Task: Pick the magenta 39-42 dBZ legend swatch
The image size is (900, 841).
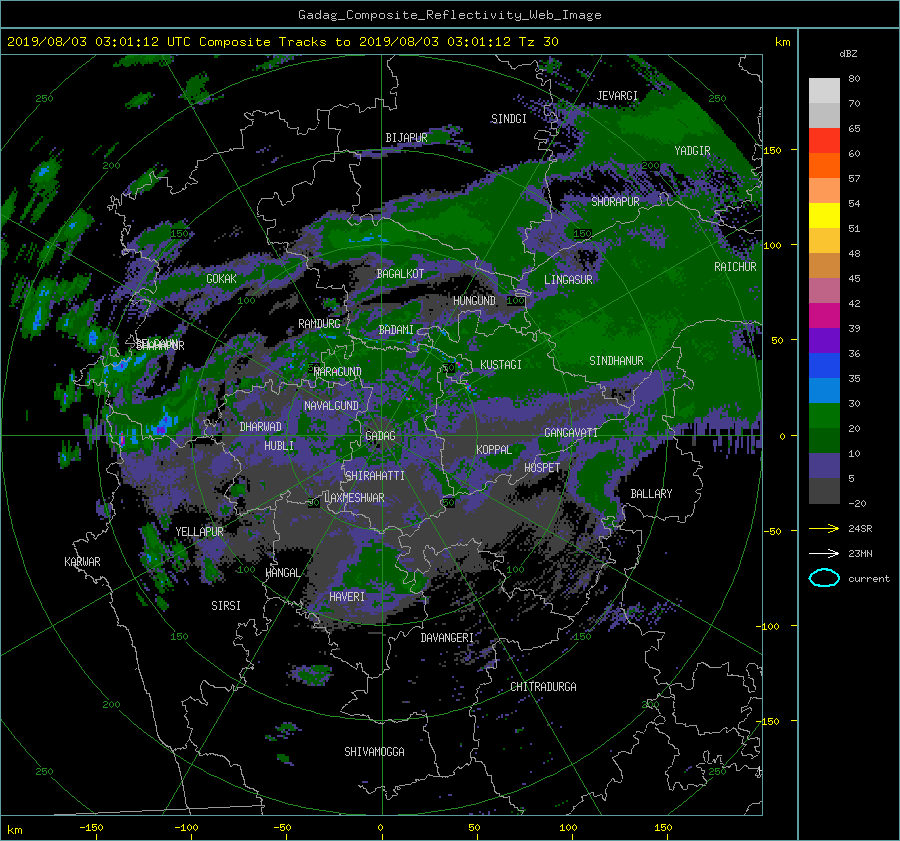Action: (824, 316)
